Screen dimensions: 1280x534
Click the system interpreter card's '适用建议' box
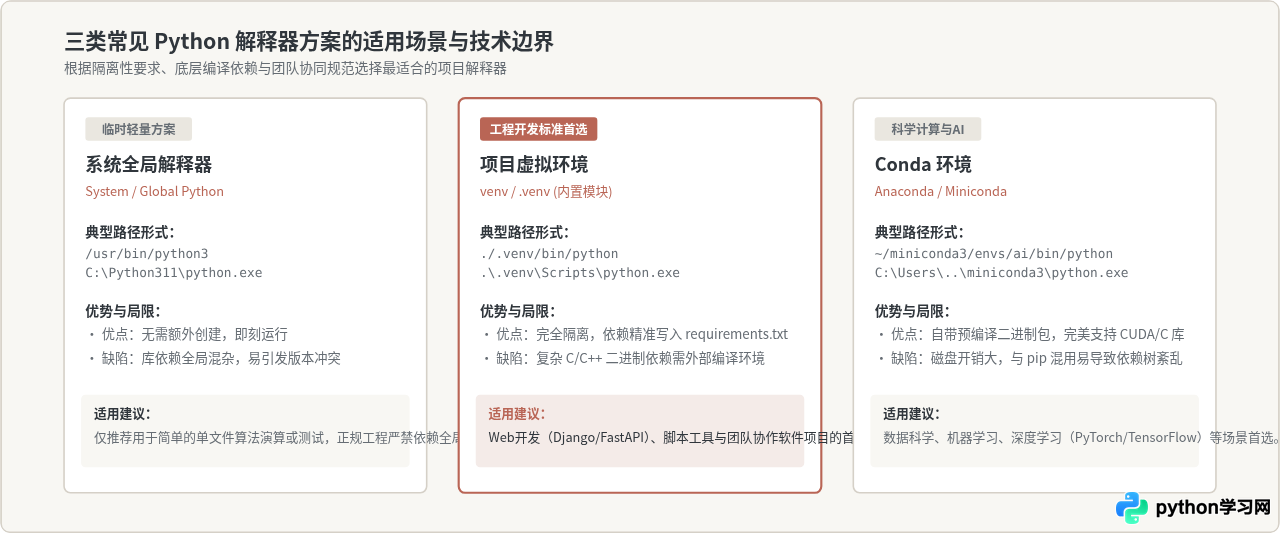pyautogui.click(x=245, y=430)
